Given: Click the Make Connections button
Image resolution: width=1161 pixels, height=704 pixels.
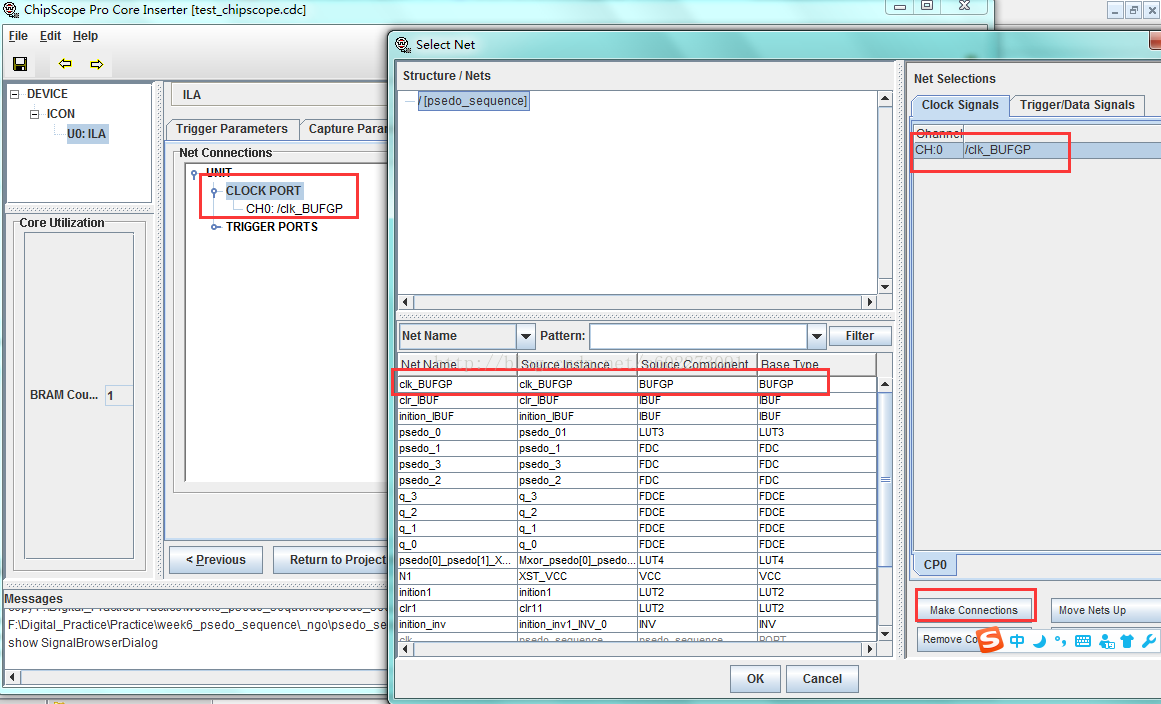Looking at the screenshot, I should click(974, 610).
